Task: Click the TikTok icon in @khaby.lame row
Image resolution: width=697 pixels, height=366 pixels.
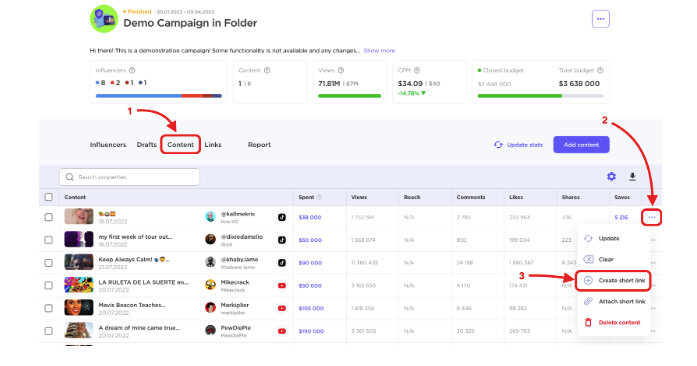Action: (282, 262)
